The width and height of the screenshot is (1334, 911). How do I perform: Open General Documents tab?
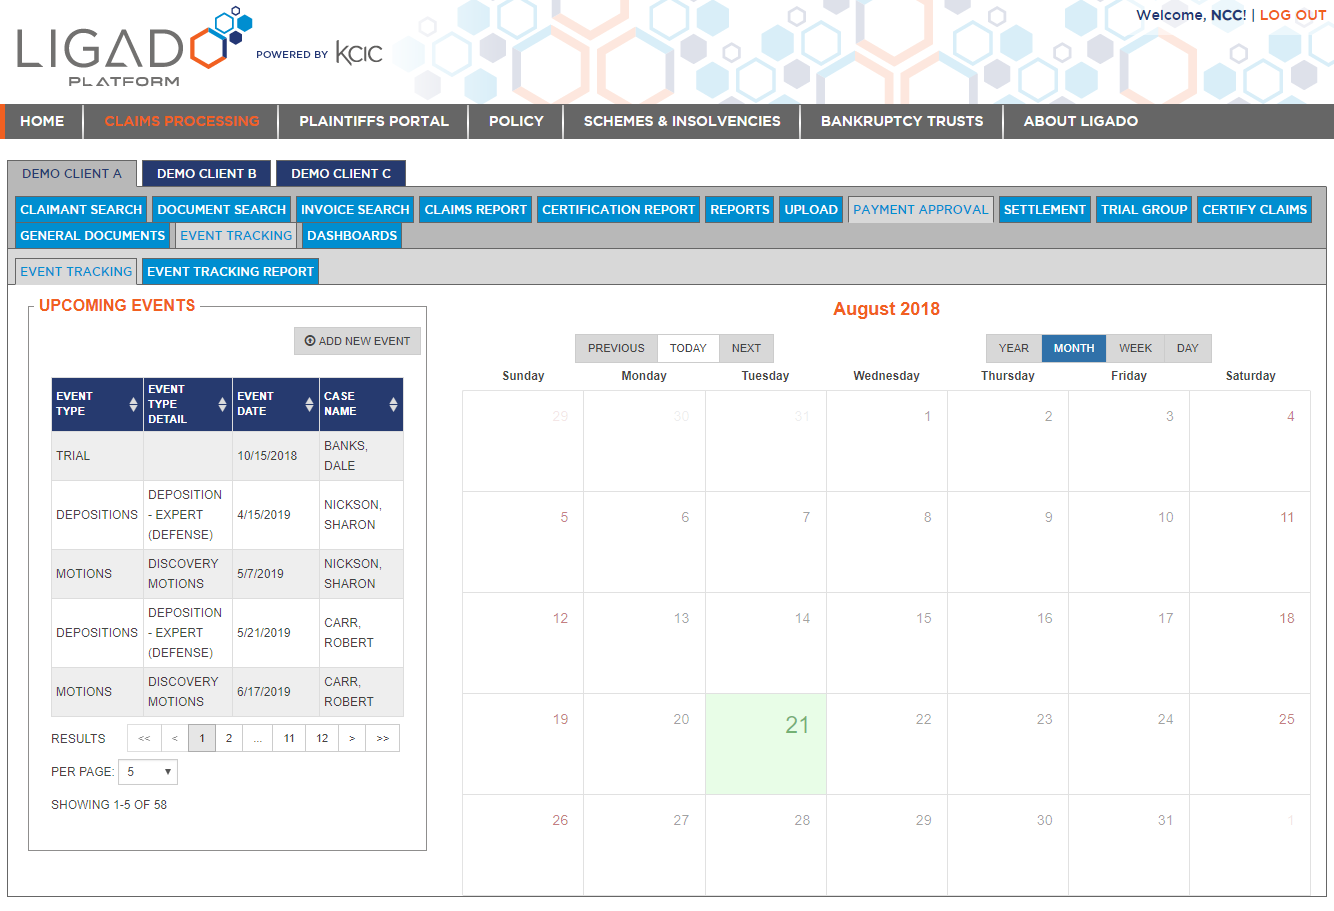(x=93, y=235)
